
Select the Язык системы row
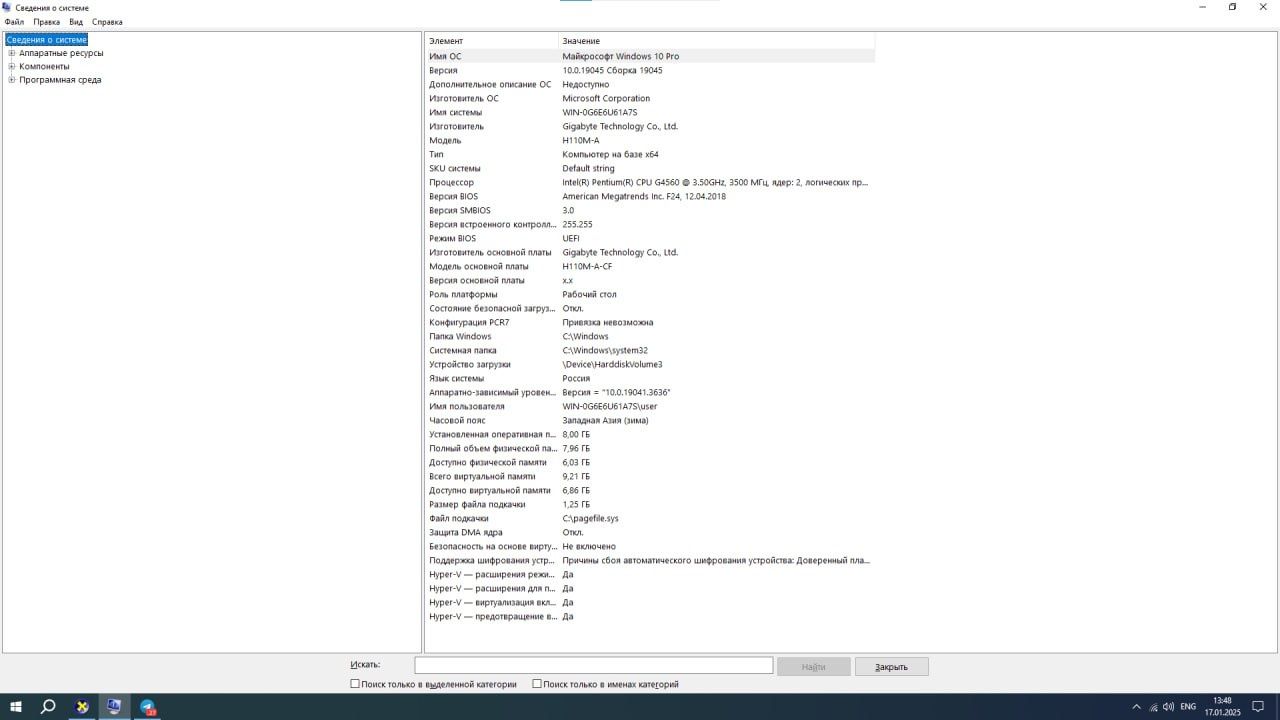(650, 379)
